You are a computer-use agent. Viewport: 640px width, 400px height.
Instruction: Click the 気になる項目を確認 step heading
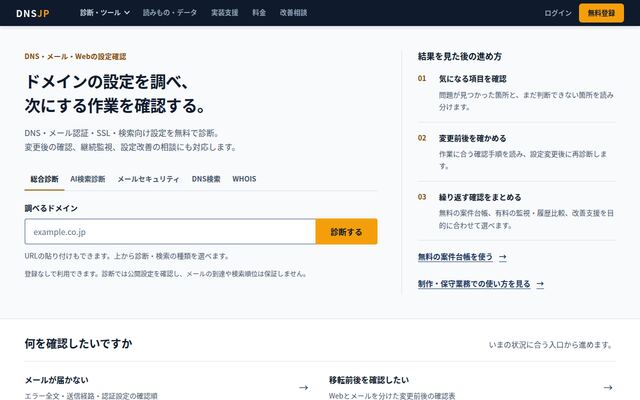(x=473, y=79)
